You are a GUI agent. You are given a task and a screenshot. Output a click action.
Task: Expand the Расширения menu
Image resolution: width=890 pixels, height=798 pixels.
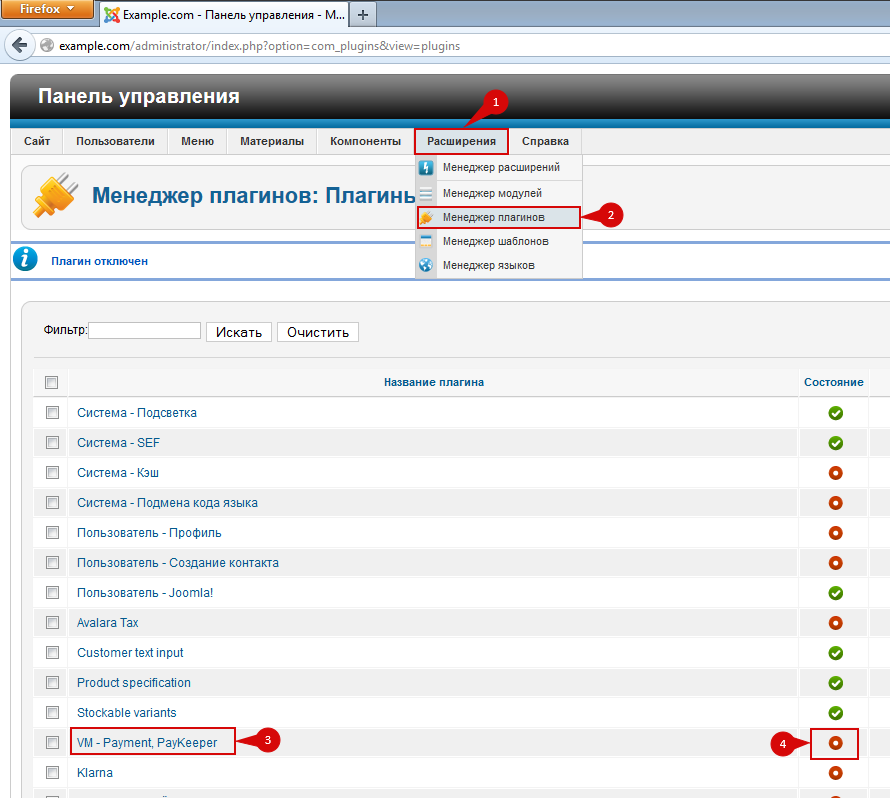tap(461, 141)
